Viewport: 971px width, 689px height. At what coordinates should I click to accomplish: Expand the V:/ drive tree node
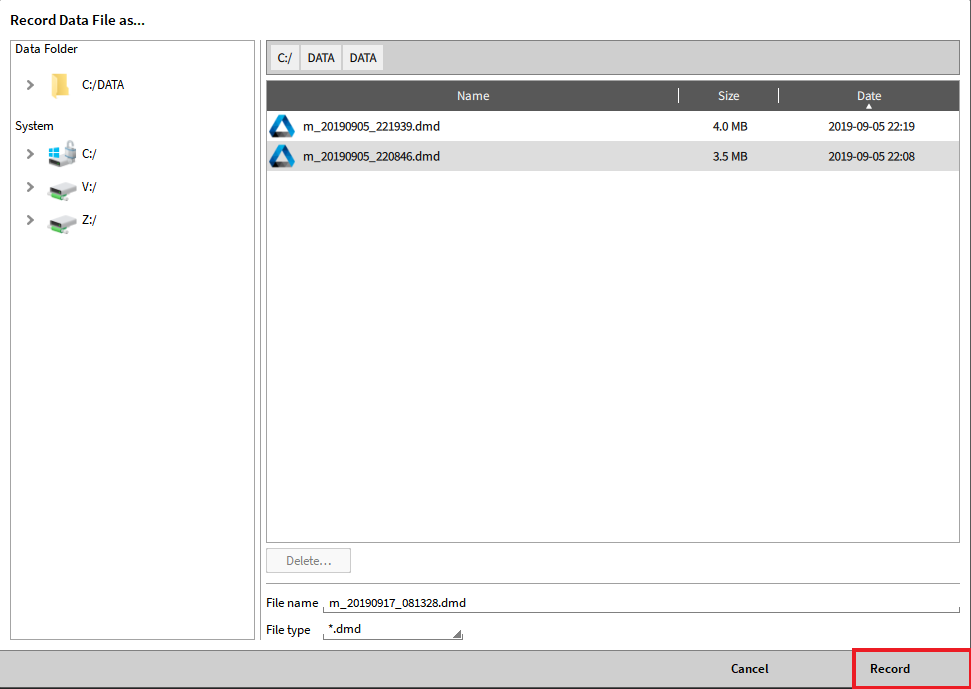pyautogui.click(x=30, y=187)
